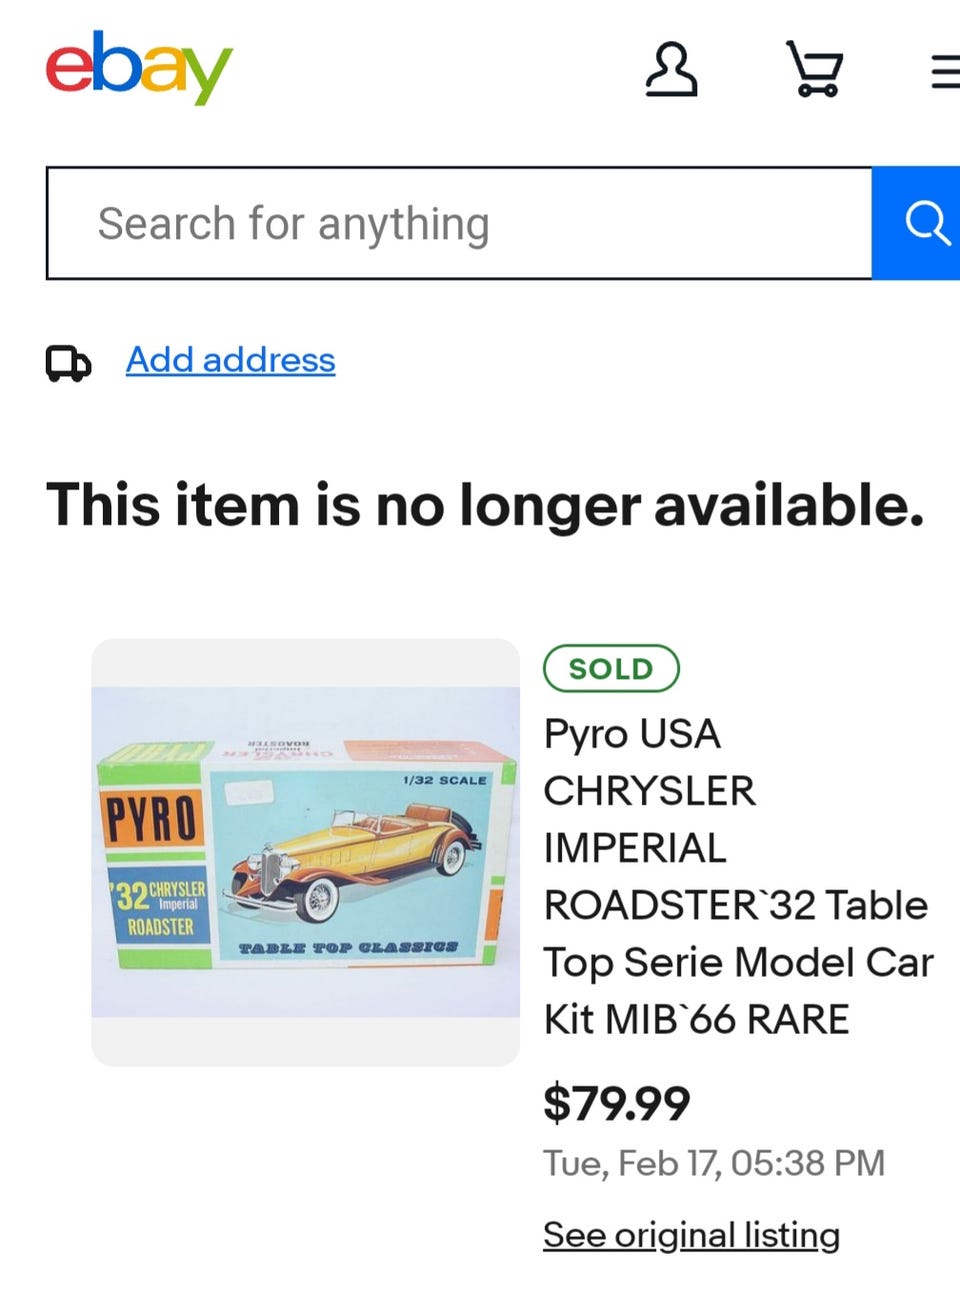960x1314 pixels.
Task: Click the item no longer available heading
Action: coord(485,504)
